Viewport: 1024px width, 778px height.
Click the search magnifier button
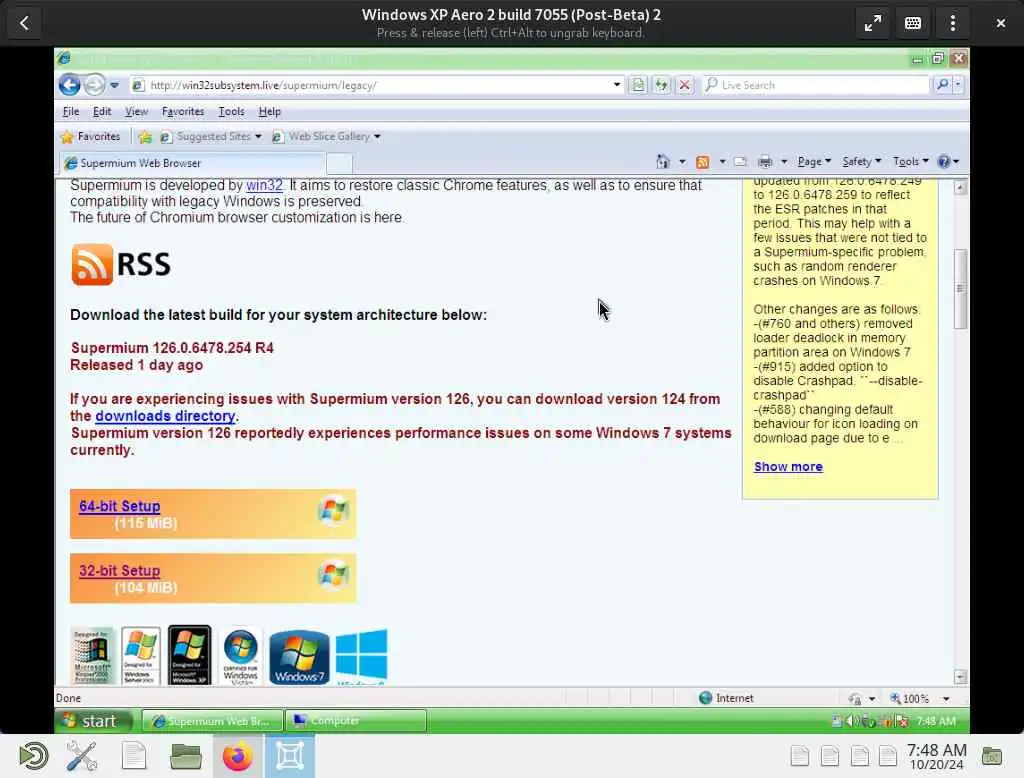pyautogui.click(x=942, y=84)
